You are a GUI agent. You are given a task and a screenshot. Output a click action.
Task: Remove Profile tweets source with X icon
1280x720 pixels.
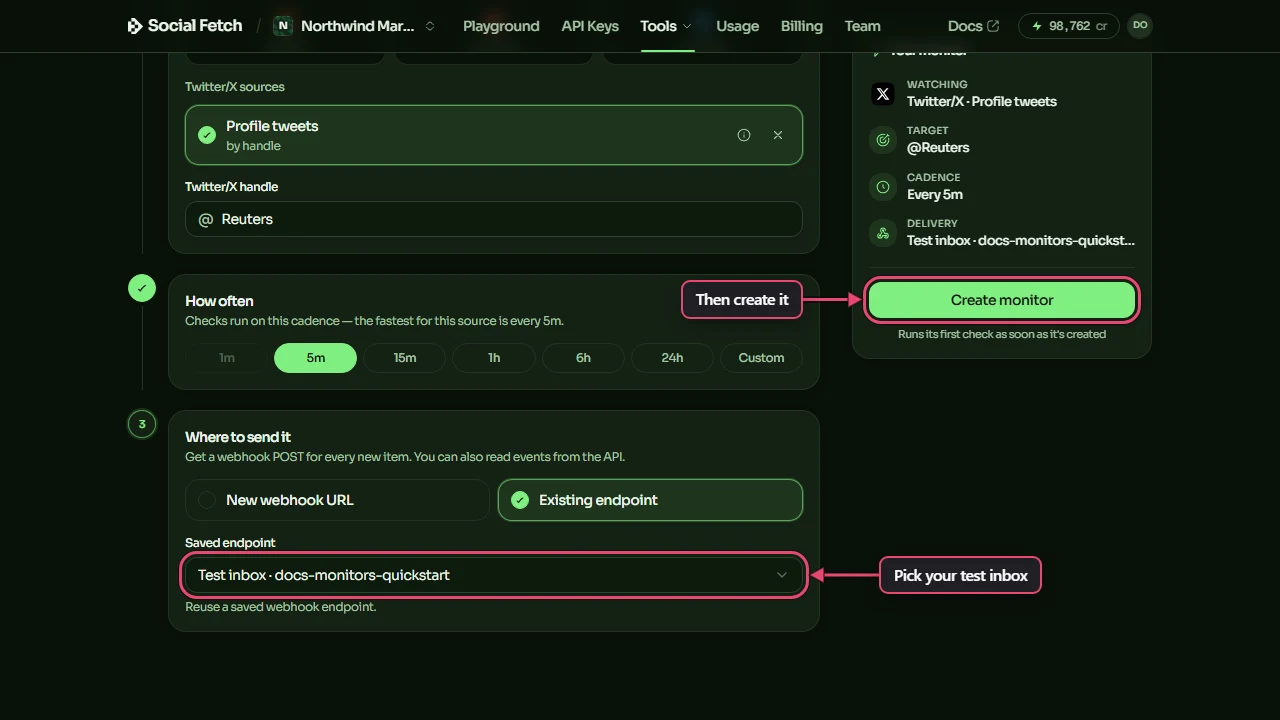tap(778, 135)
